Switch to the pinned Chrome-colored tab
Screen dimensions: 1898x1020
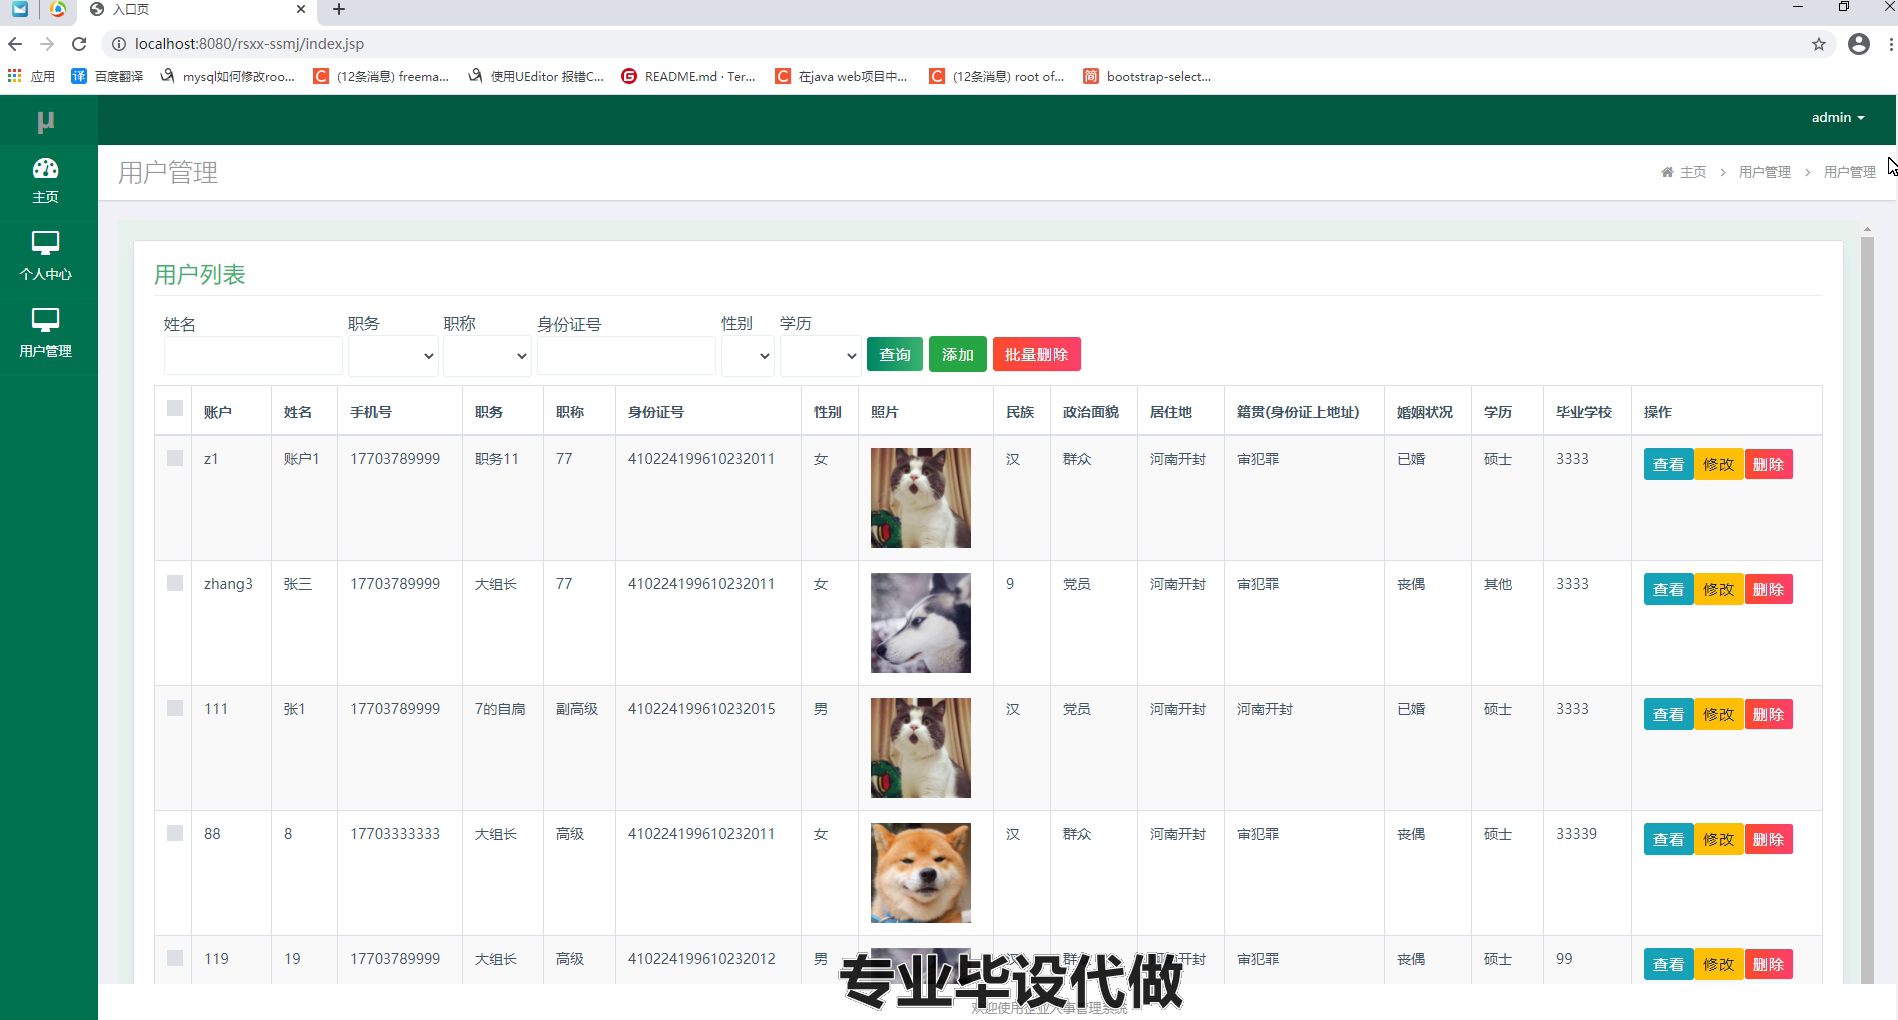[58, 9]
